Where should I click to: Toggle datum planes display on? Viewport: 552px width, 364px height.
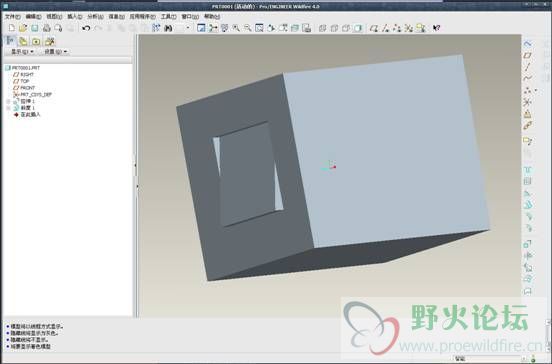click(374, 28)
